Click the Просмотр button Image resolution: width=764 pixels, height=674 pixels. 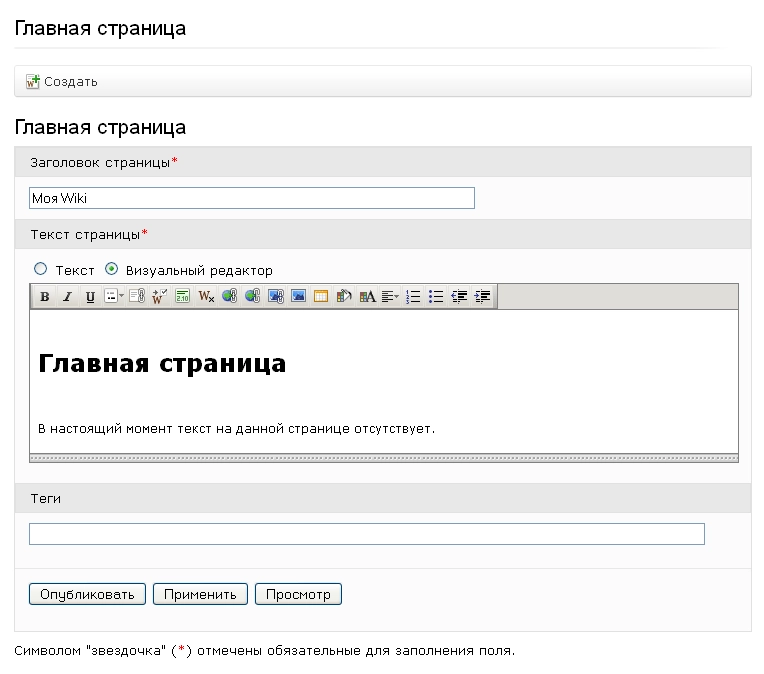(x=298, y=594)
